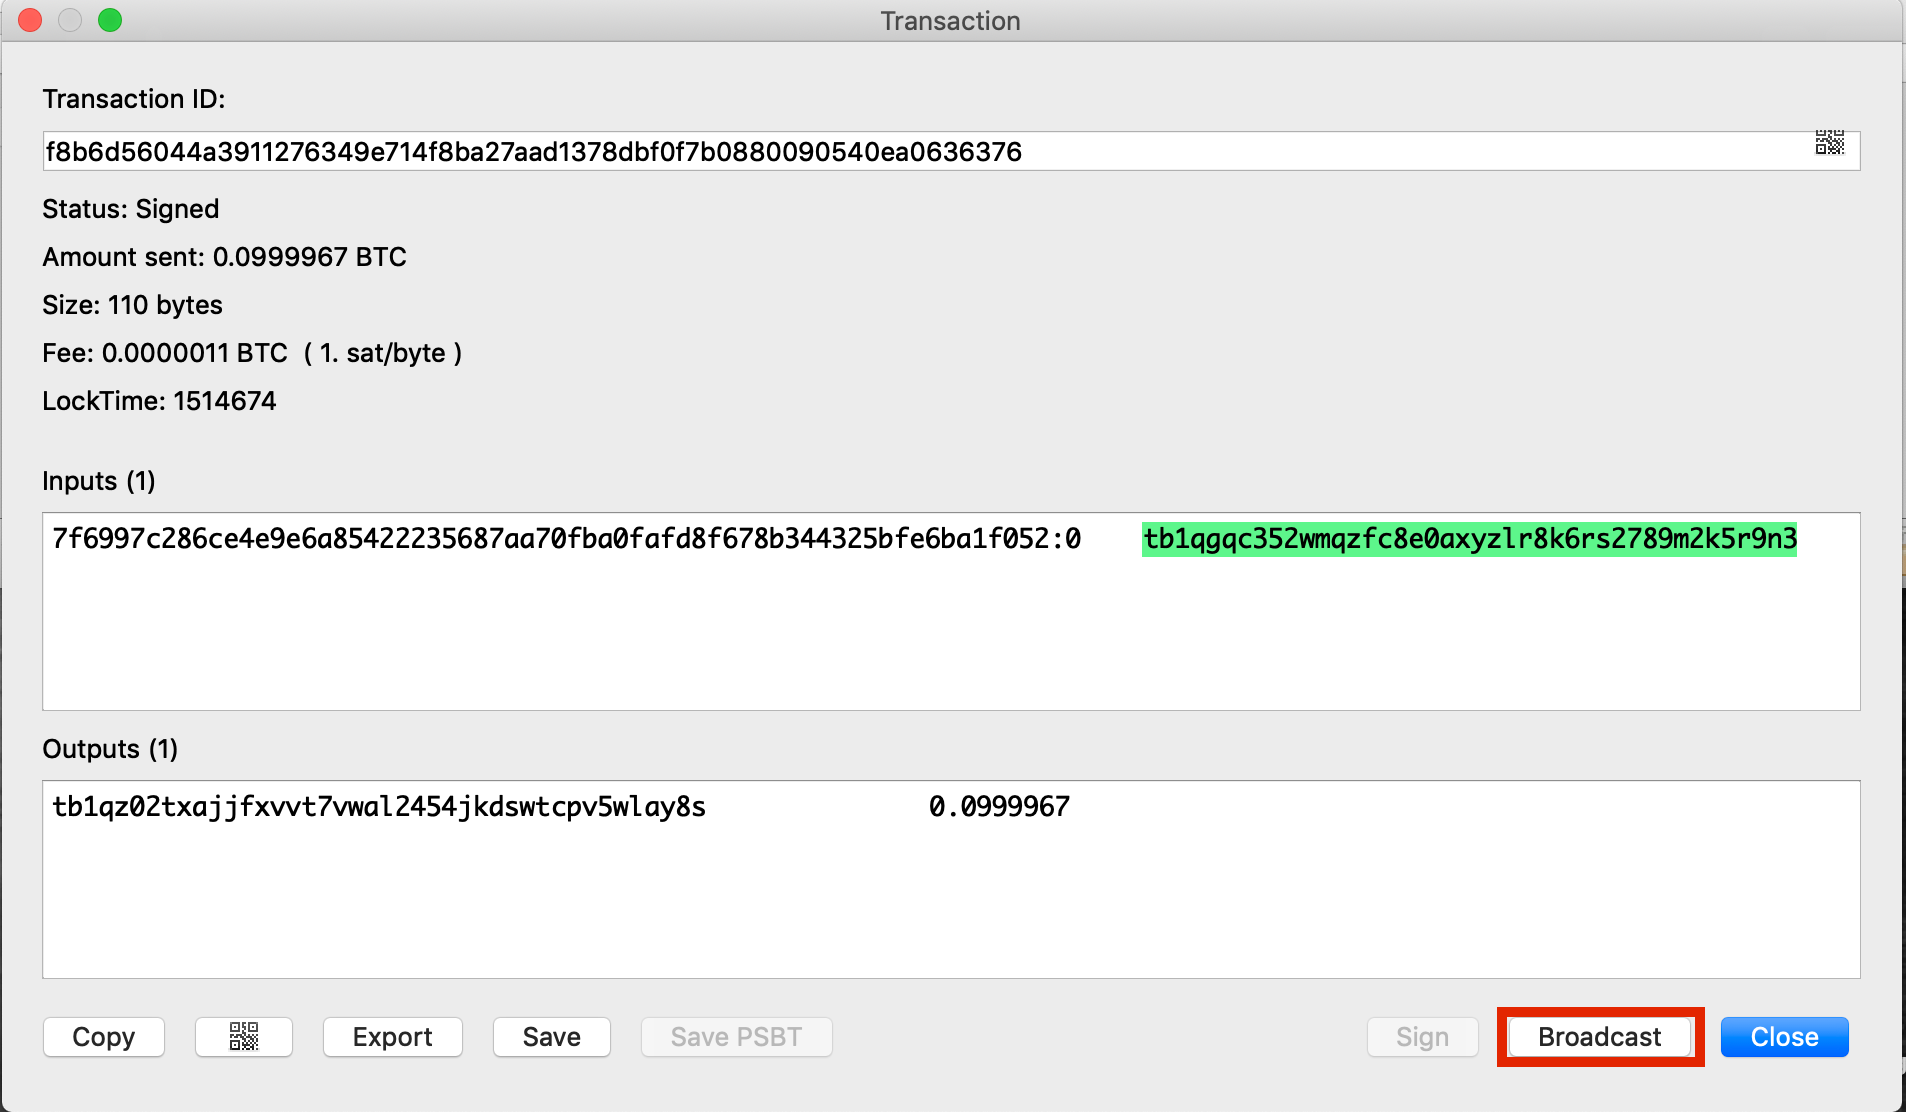
Task: Broadcast the signed transaction
Action: 1600,1037
